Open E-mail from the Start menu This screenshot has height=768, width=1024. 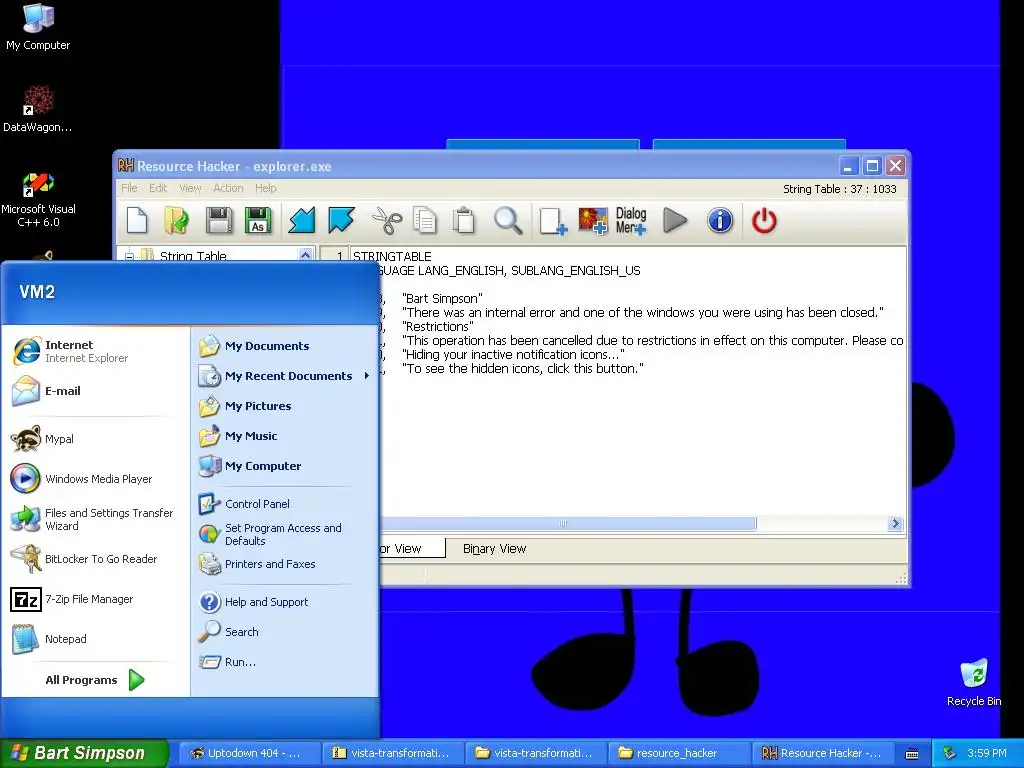[95, 391]
